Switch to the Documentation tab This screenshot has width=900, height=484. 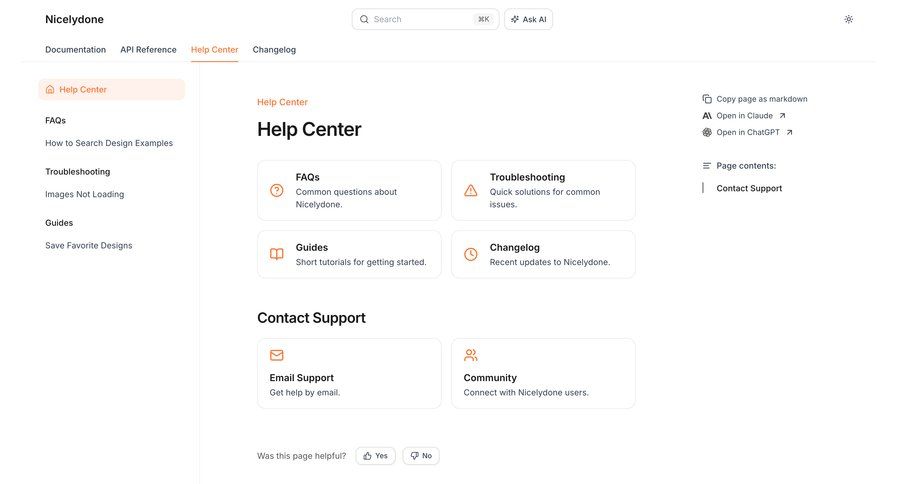tap(75, 49)
